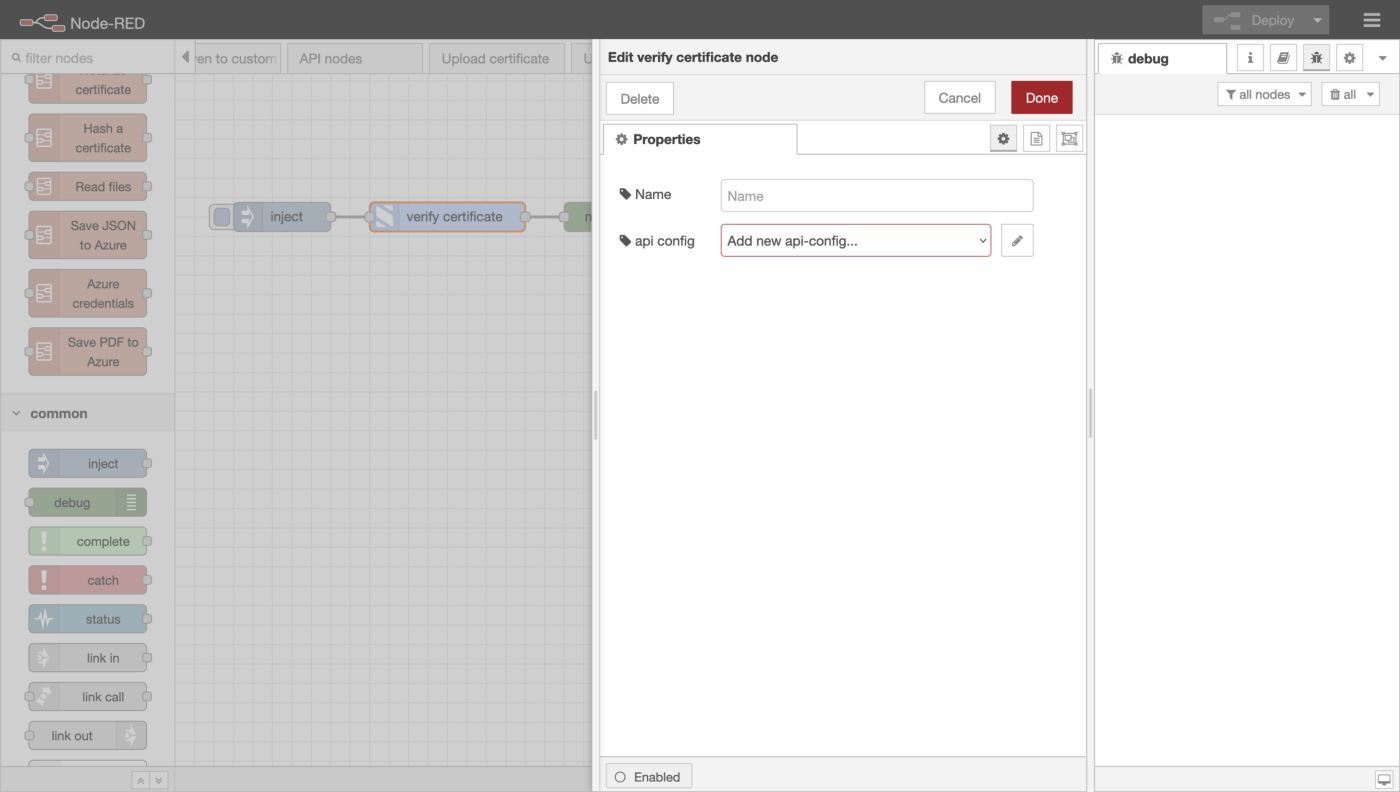Screen dimensions: 1400x792
Task: Click the inject node trigger button
Action: 222,217
